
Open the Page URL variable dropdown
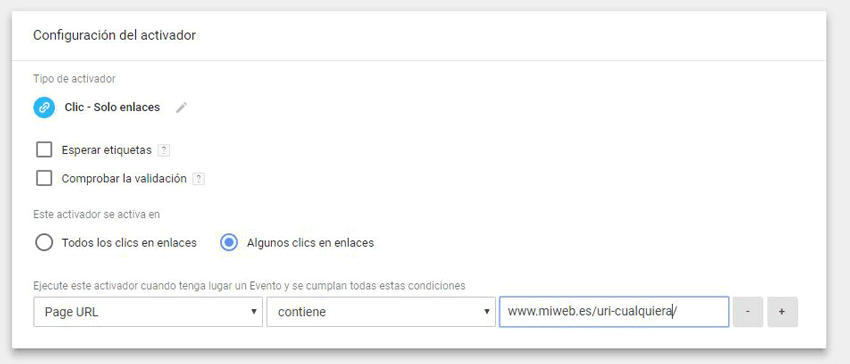point(148,312)
